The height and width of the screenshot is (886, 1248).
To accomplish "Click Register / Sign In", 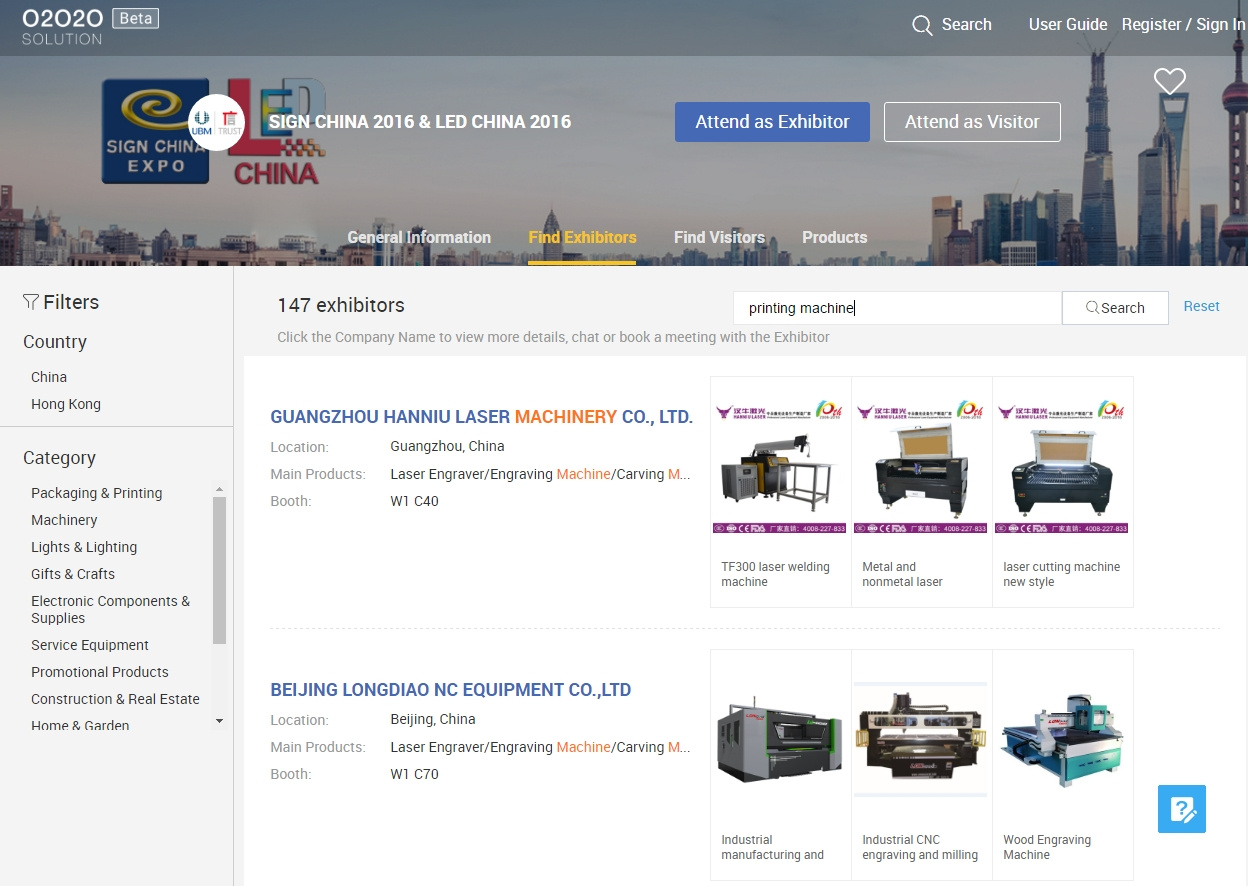I will pyautogui.click(x=1183, y=25).
